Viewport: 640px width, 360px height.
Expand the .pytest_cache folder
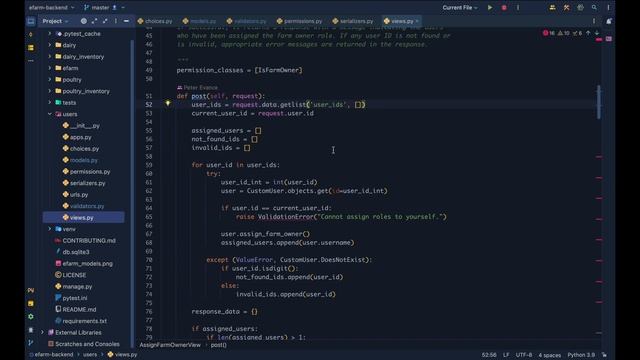pyautogui.click(x=50, y=33)
